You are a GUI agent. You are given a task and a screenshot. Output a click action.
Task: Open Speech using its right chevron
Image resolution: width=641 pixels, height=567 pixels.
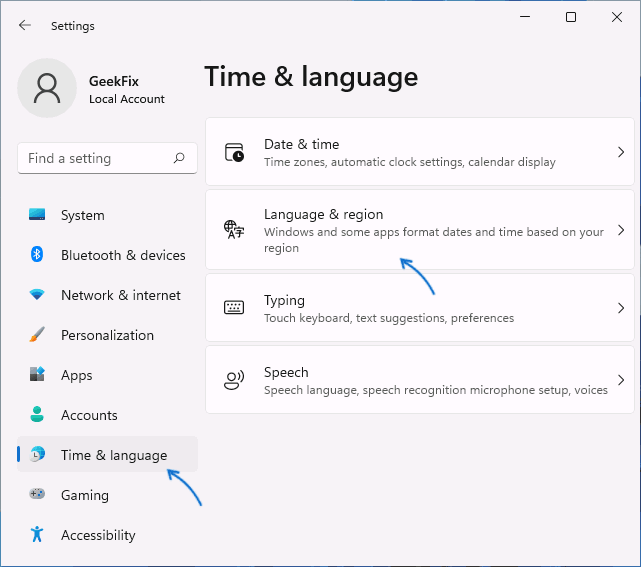coord(621,380)
